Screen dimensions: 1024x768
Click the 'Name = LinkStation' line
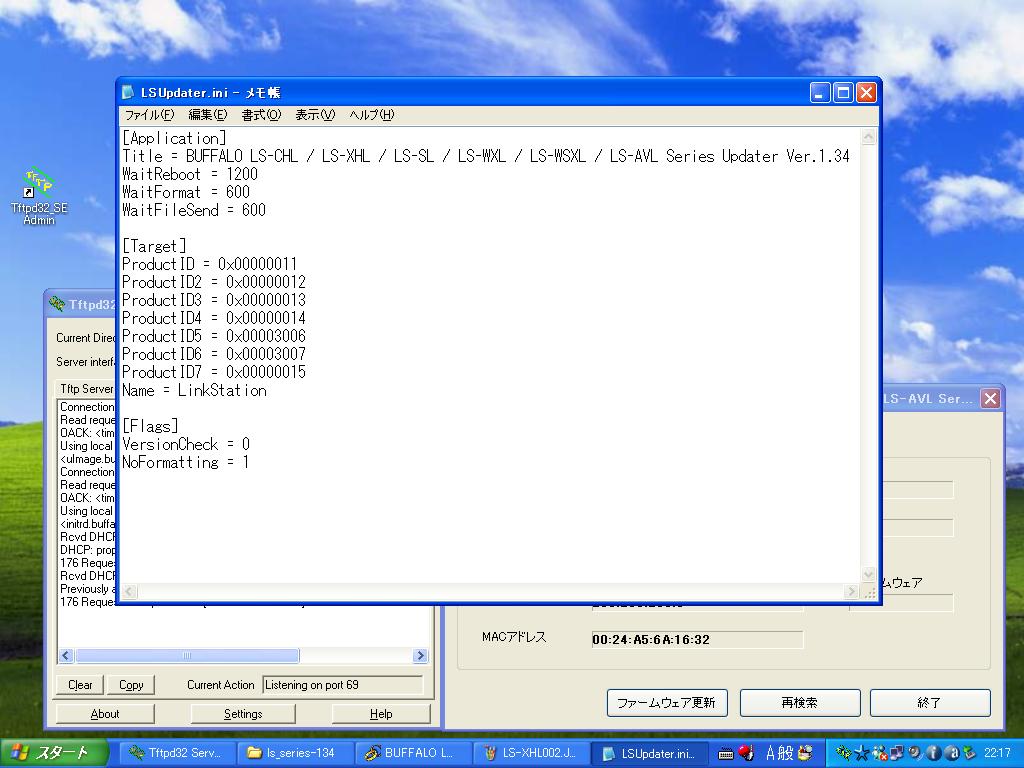pos(195,391)
